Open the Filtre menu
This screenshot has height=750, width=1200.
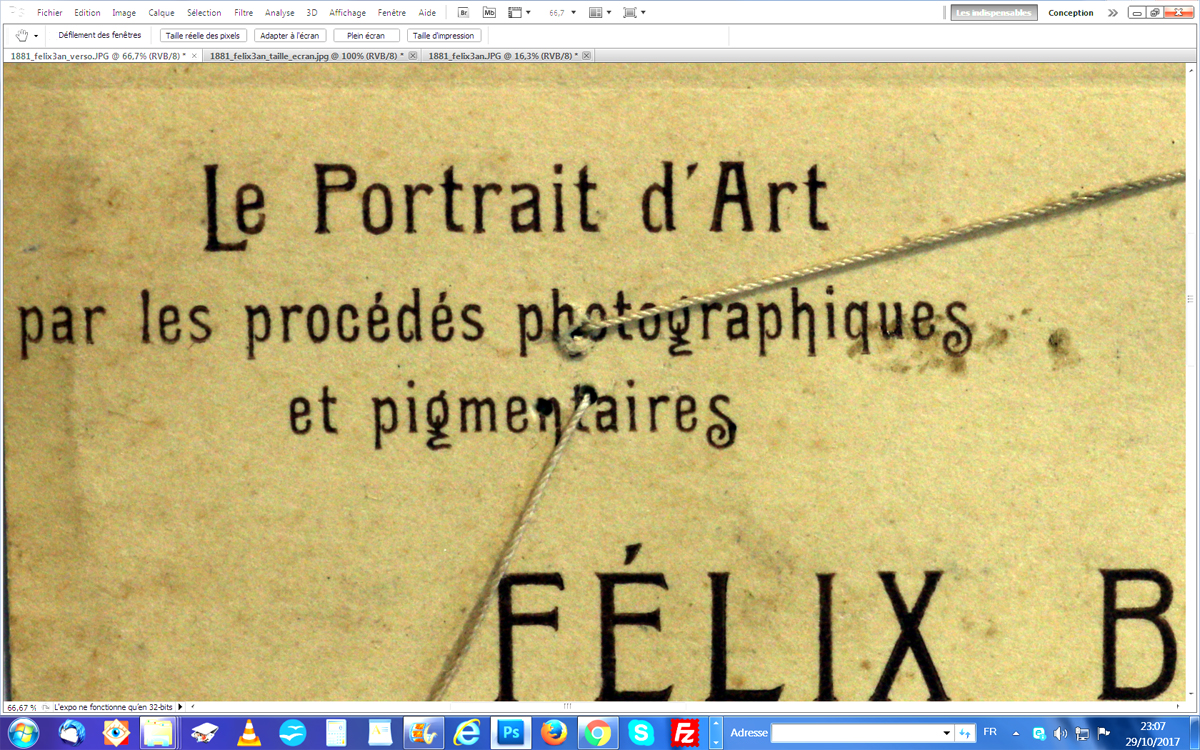pos(243,13)
